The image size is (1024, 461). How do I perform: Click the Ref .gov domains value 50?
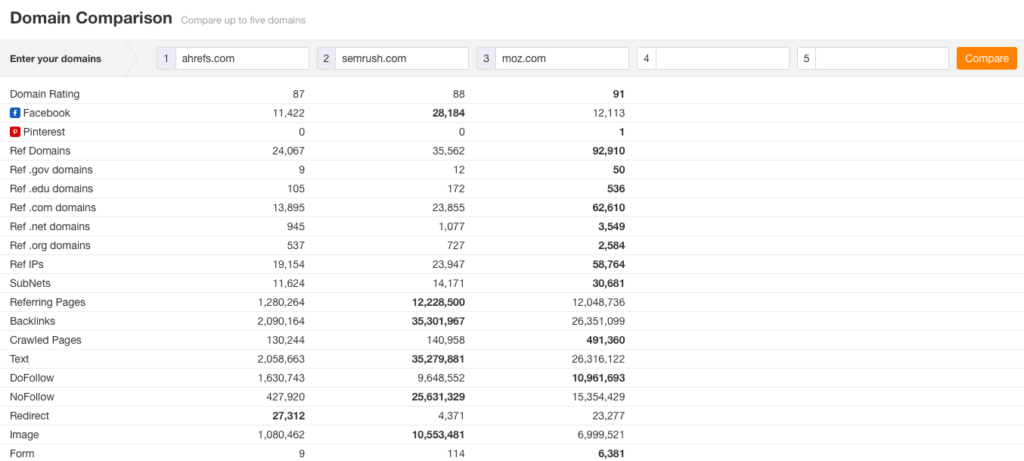(x=619, y=170)
